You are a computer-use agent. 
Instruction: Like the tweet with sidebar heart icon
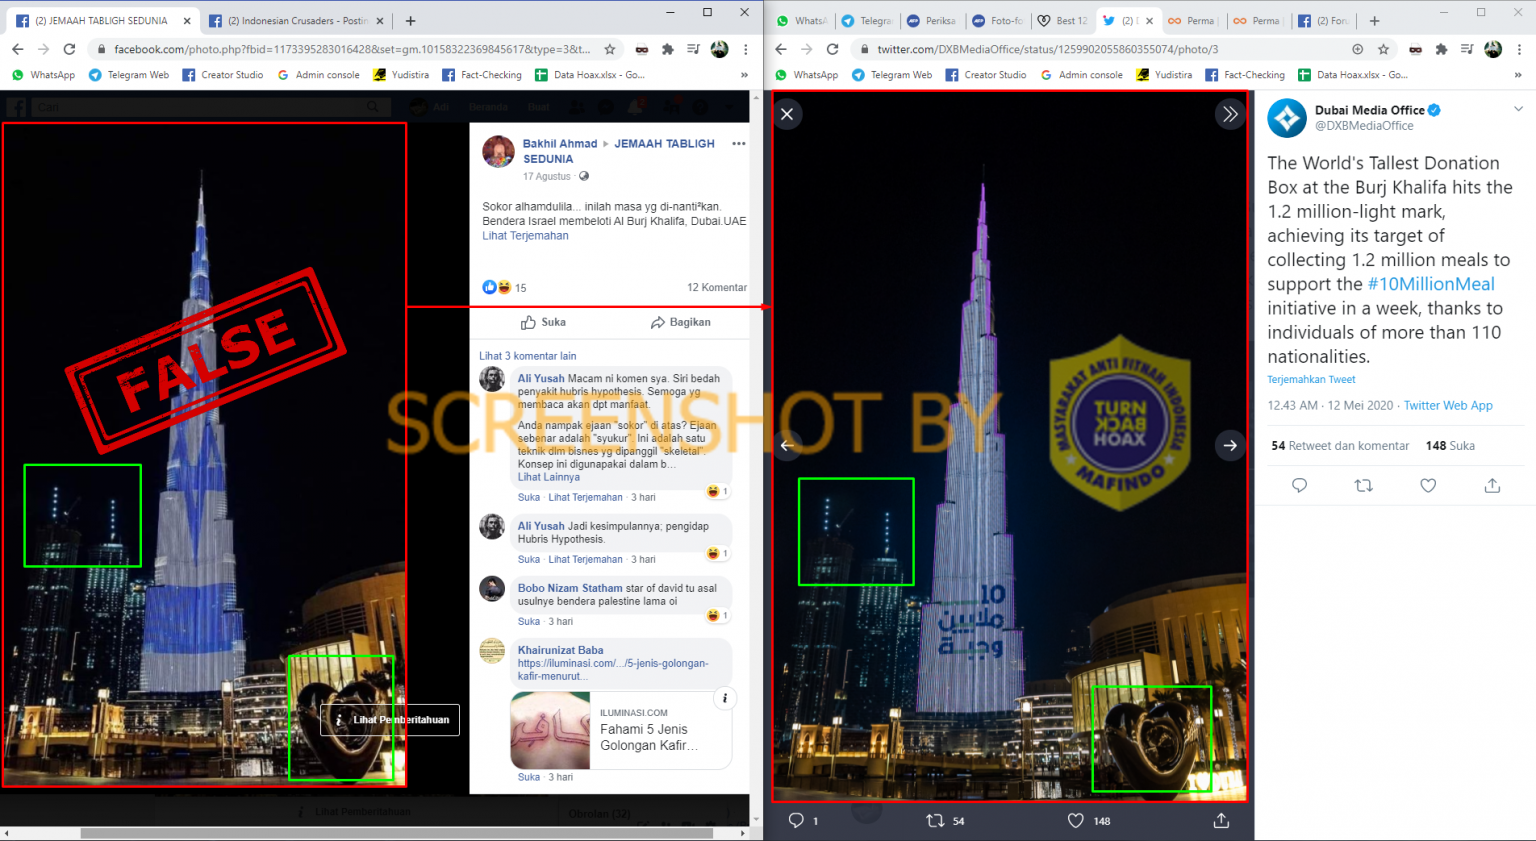point(1428,485)
